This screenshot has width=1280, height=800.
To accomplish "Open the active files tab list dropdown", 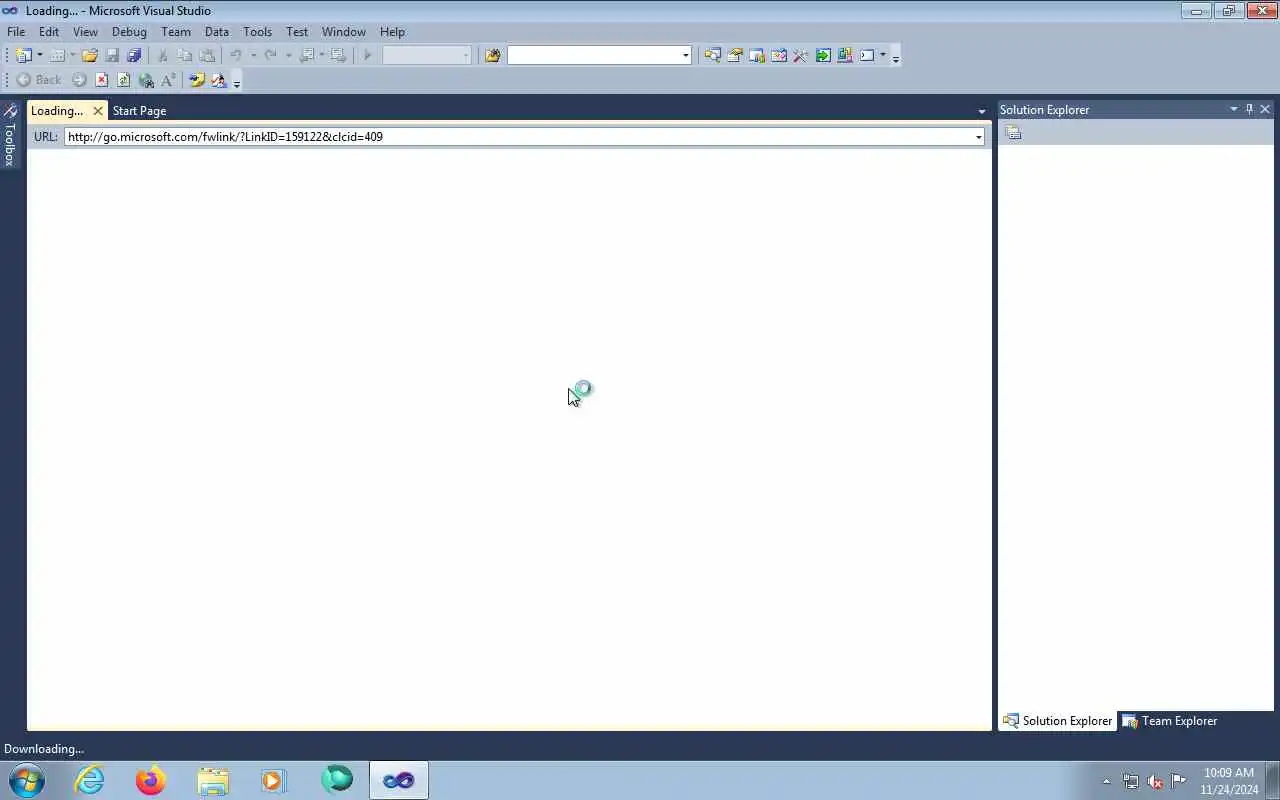I will (x=982, y=111).
